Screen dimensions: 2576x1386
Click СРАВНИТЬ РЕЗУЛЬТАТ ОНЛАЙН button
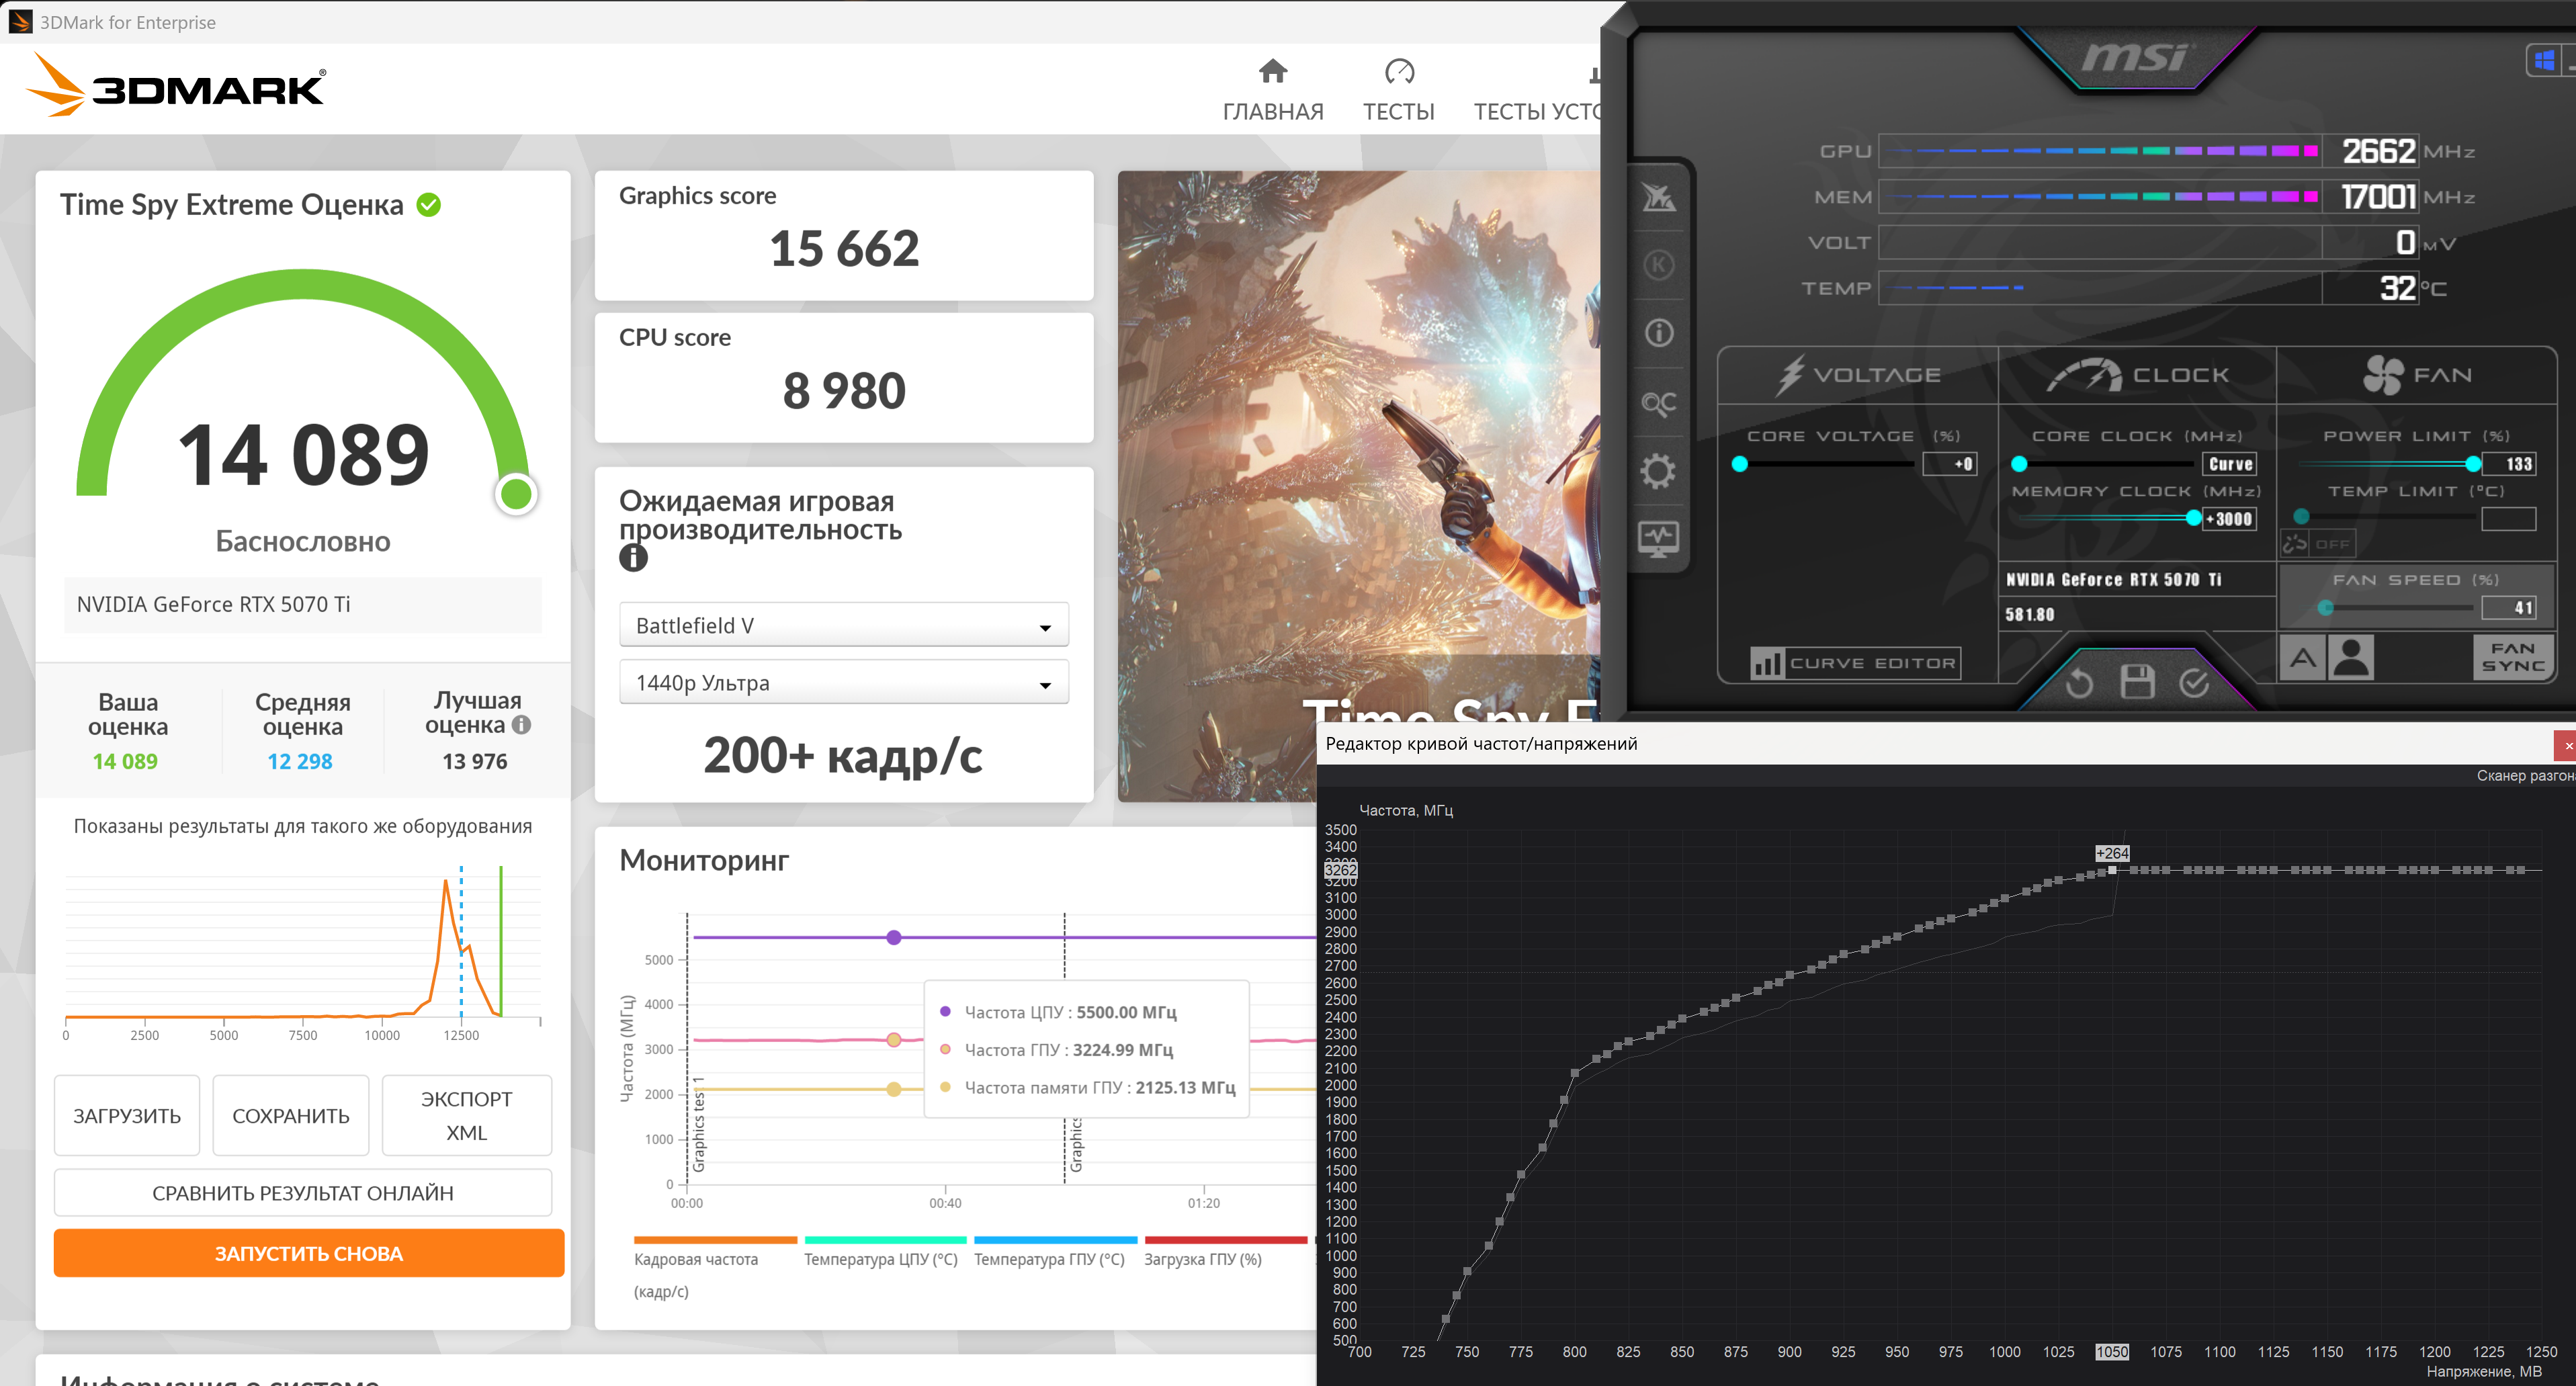pos(302,1193)
